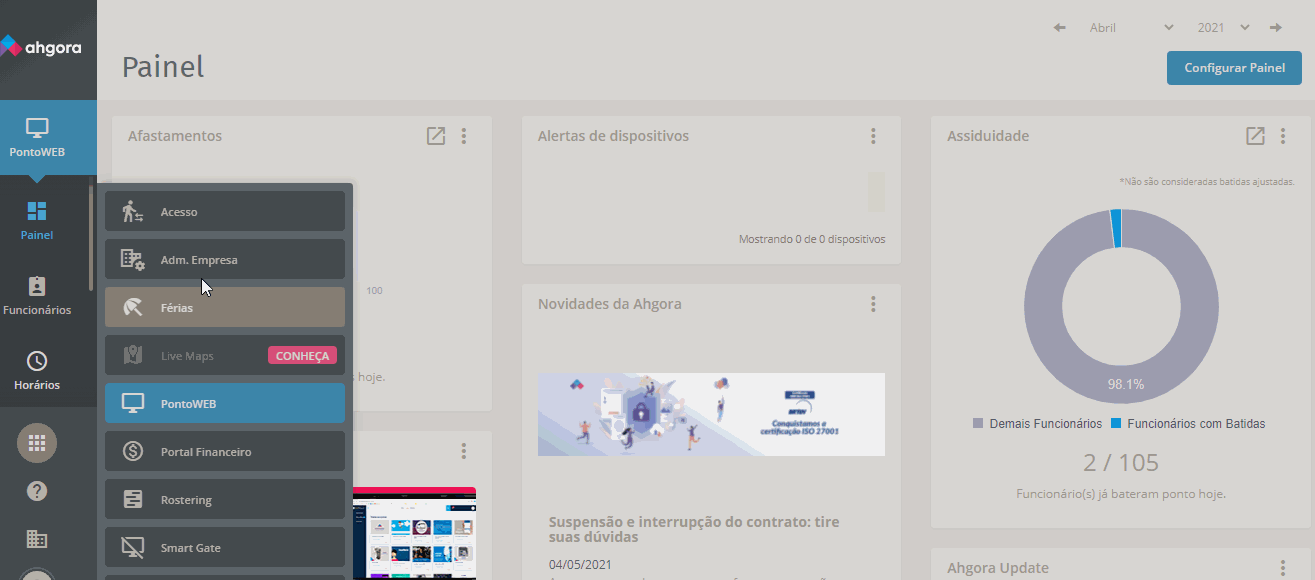Toggle Funcionários com Batidas legend swatch
The height and width of the screenshot is (580, 1315).
coord(1115,424)
